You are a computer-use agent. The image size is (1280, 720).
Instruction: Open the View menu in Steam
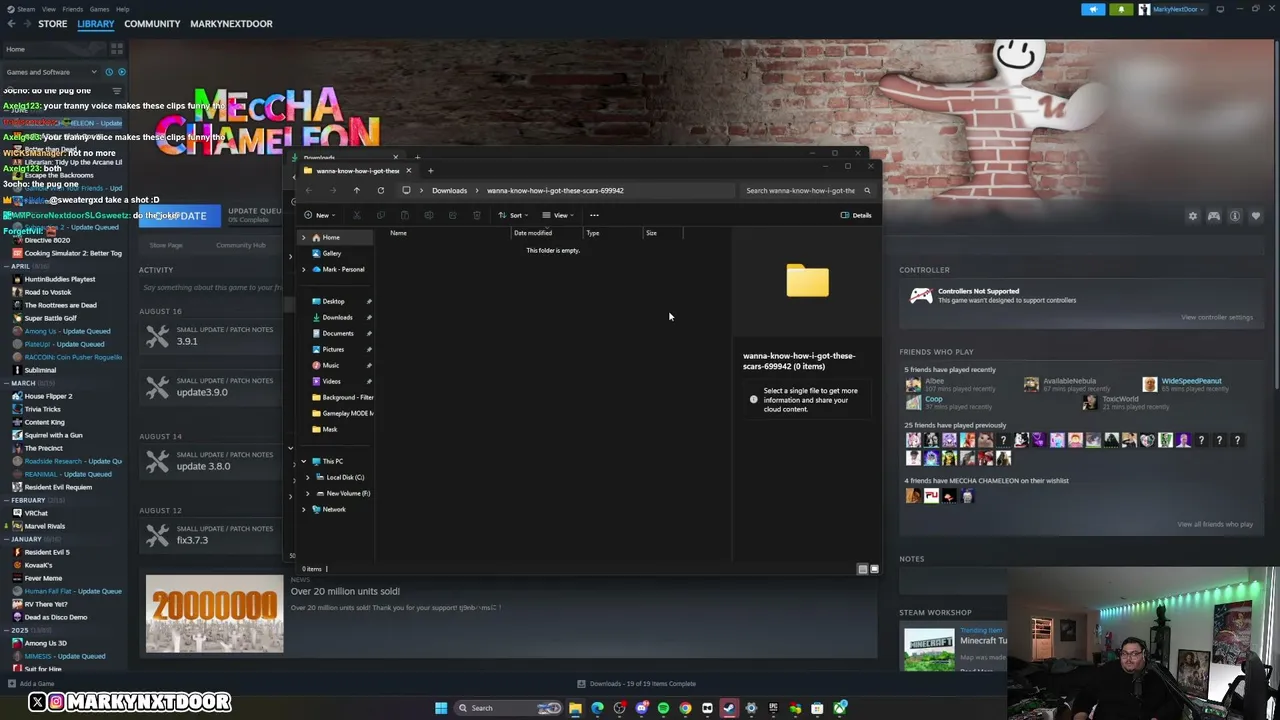click(x=48, y=9)
